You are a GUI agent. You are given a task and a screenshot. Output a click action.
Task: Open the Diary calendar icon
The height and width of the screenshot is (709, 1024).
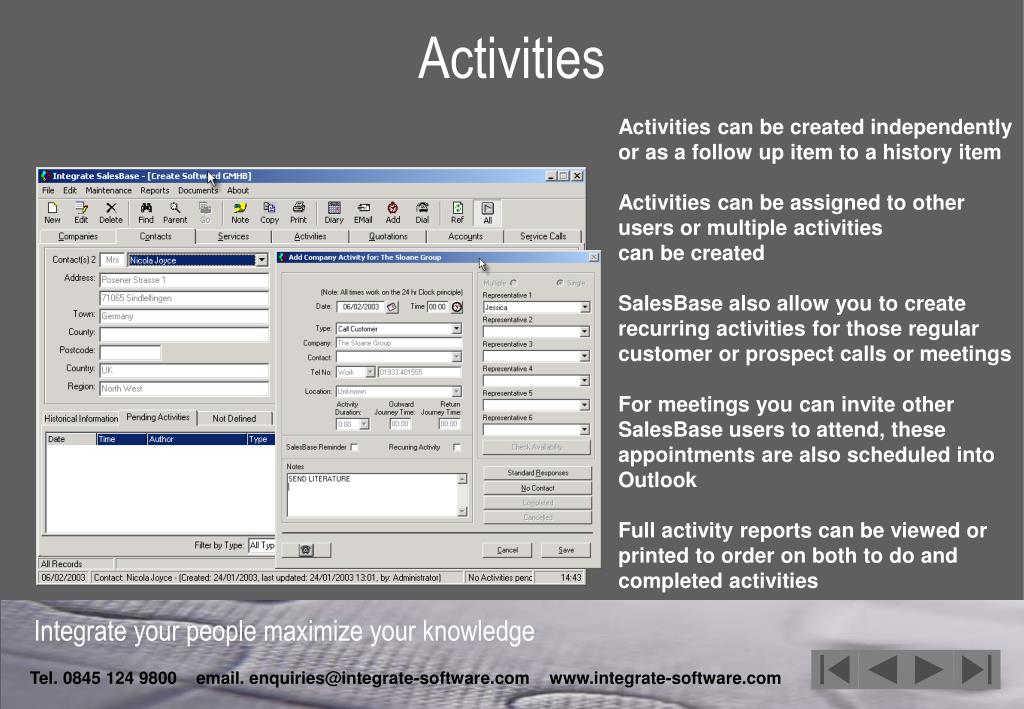click(x=334, y=212)
